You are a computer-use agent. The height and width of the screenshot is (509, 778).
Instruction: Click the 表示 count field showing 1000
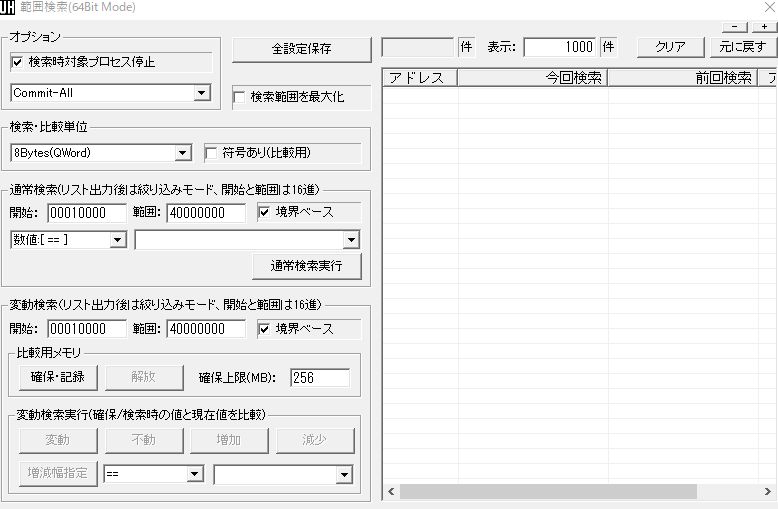coord(560,48)
